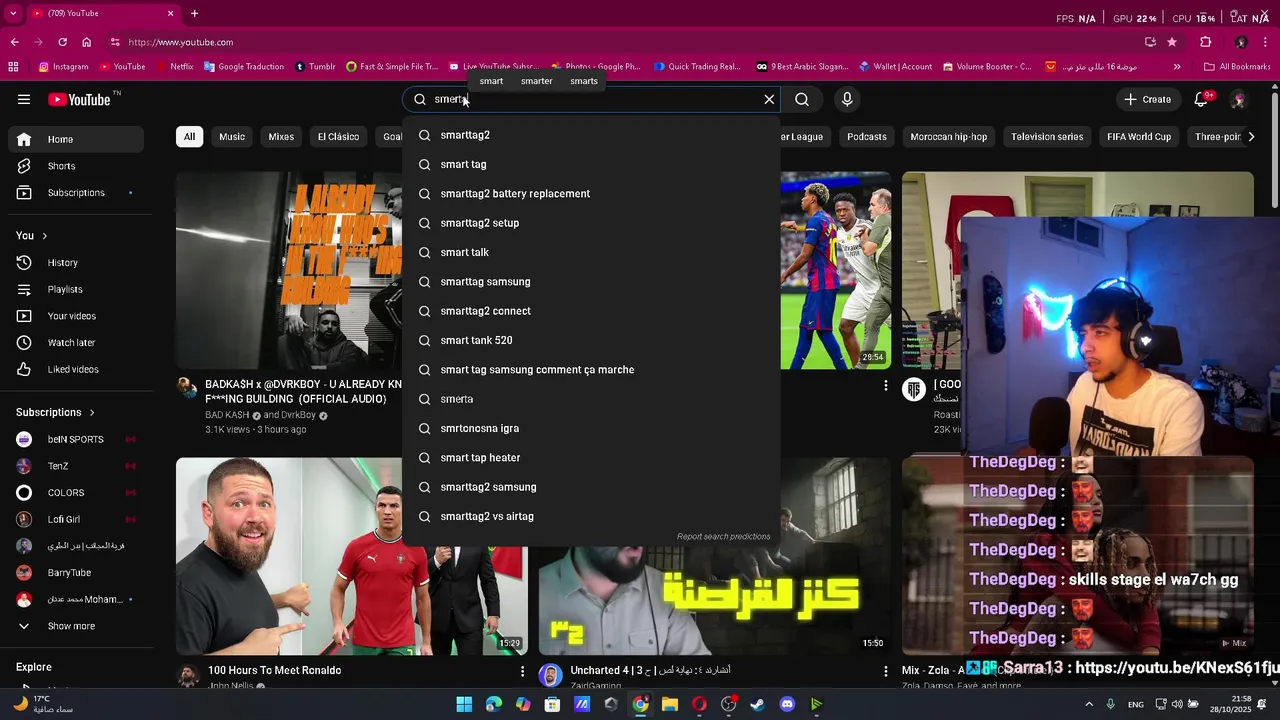This screenshot has height=720, width=1280.
Task: Bookmark this page with the star
Action: click(x=1172, y=42)
